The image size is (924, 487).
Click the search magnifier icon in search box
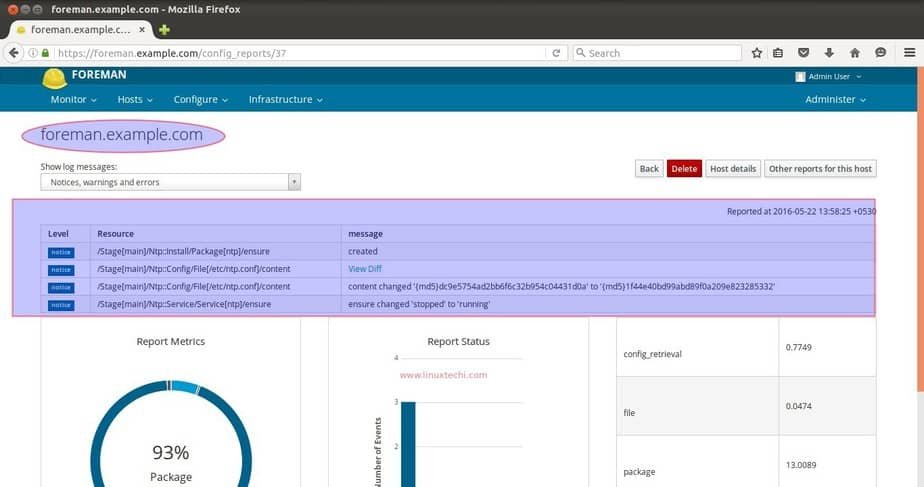pos(580,53)
